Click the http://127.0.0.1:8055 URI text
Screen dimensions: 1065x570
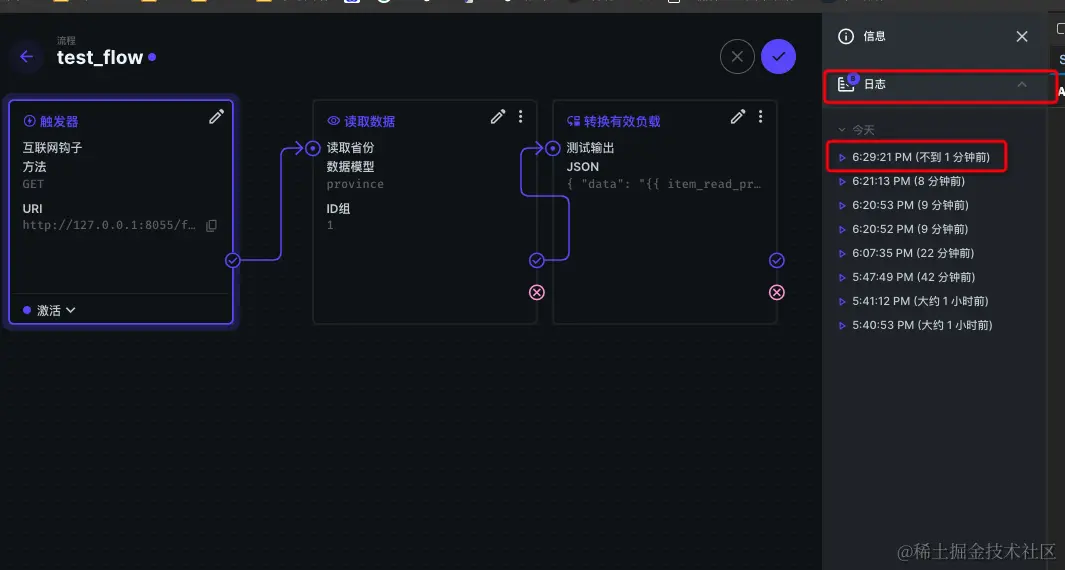pyautogui.click(x=109, y=226)
